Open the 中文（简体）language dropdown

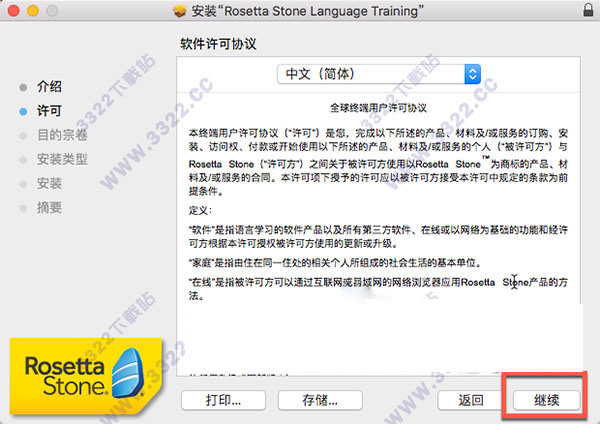[379, 74]
